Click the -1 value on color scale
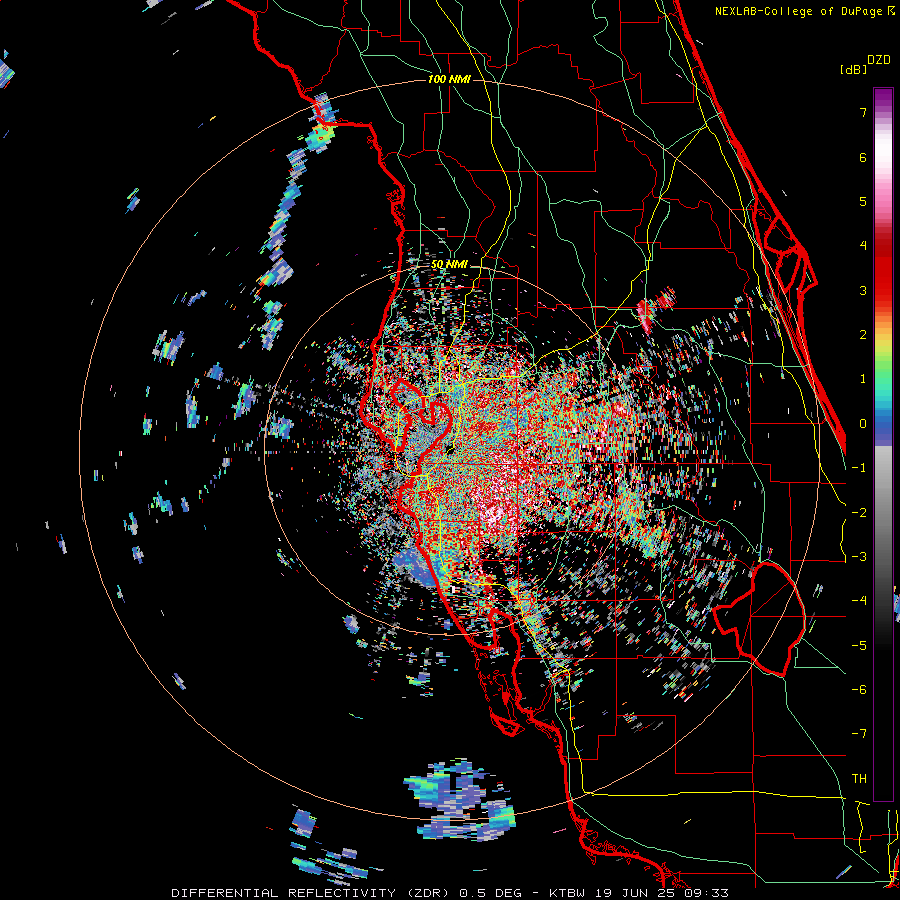This screenshot has width=900, height=900. coord(859,468)
